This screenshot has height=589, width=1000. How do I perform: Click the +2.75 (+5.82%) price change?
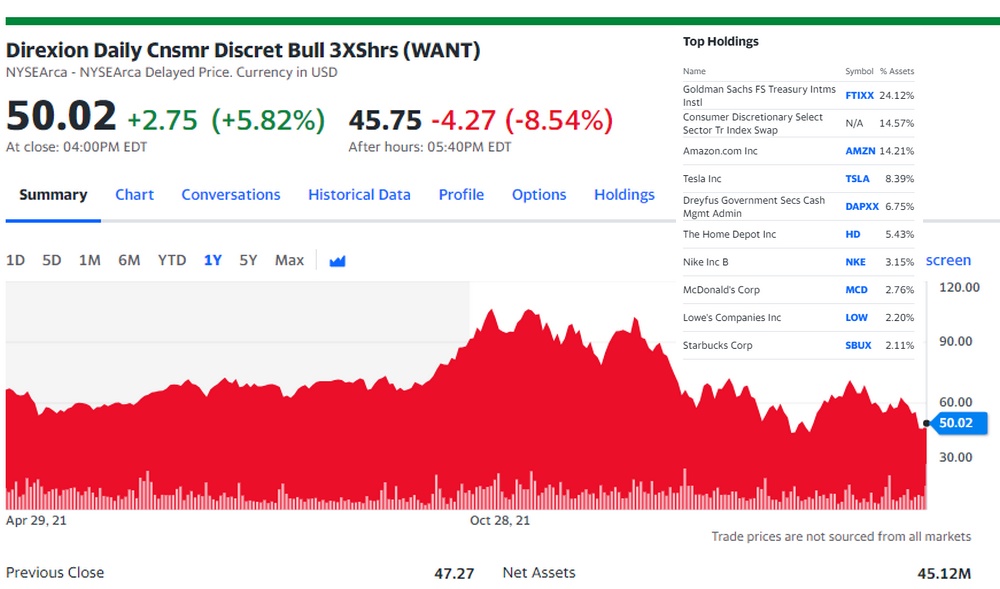coord(226,120)
